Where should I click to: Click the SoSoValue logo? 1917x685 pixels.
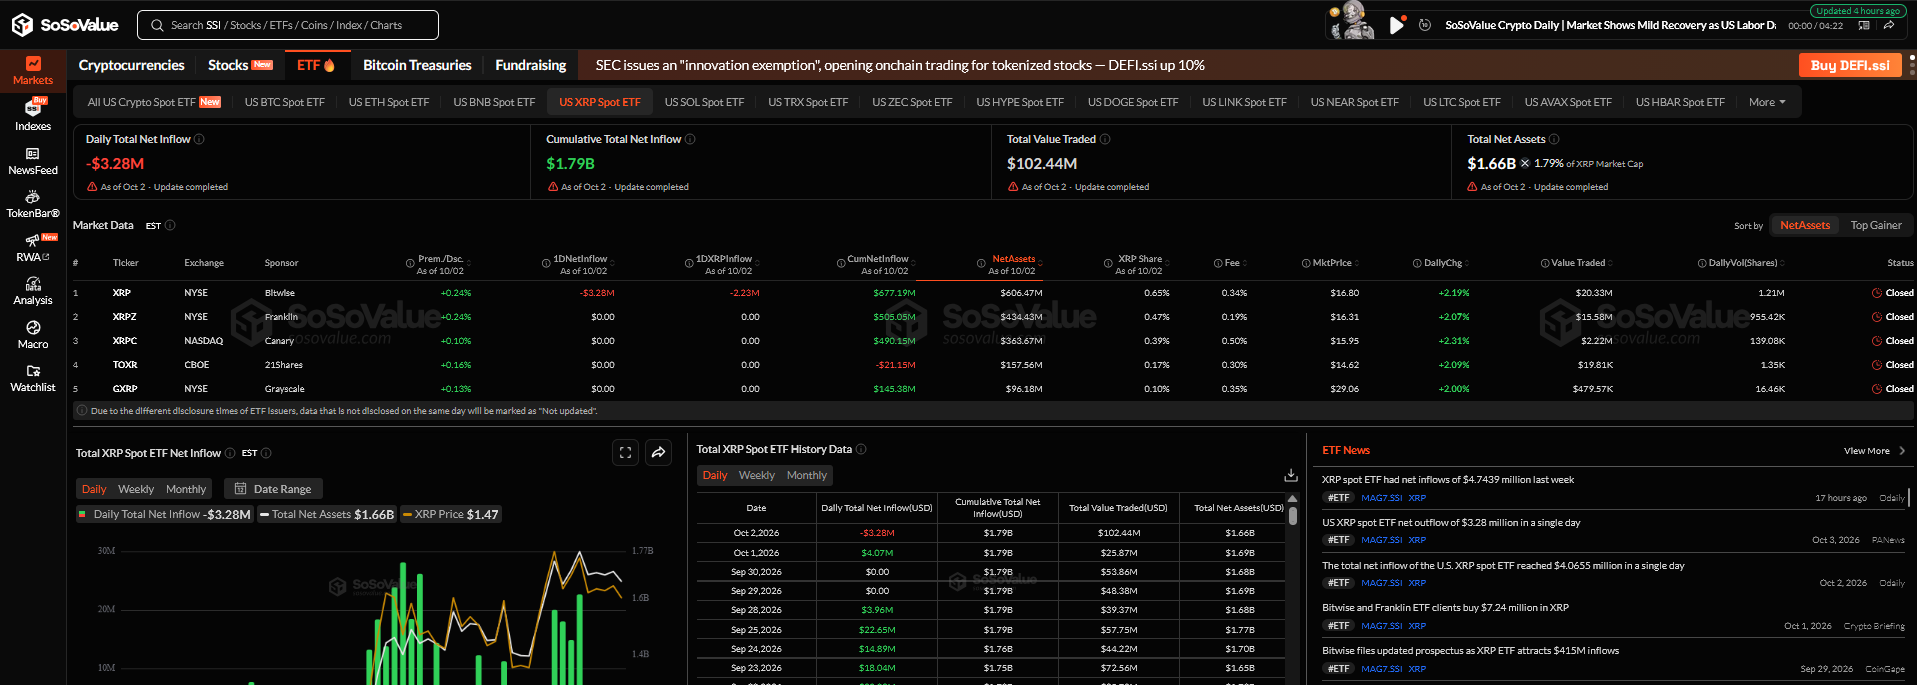[x=65, y=25]
